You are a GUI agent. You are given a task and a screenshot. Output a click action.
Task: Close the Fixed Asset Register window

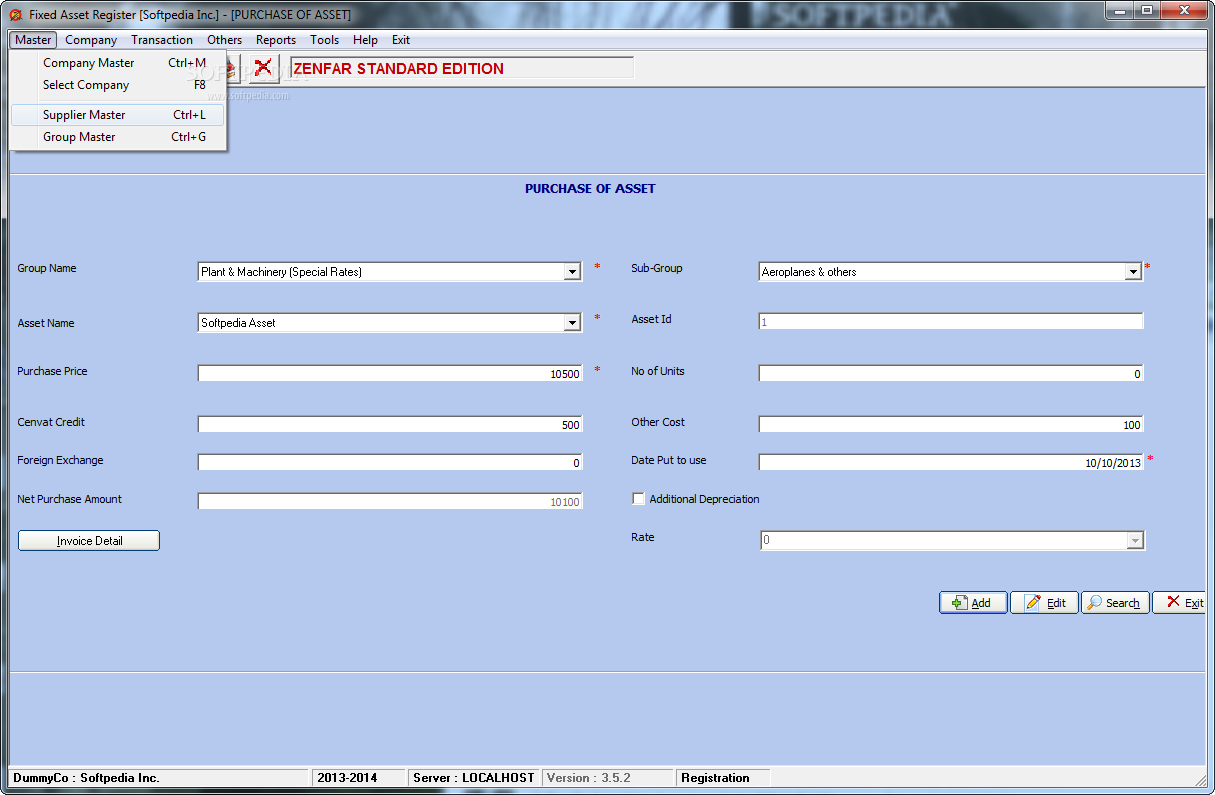[1182, 11]
